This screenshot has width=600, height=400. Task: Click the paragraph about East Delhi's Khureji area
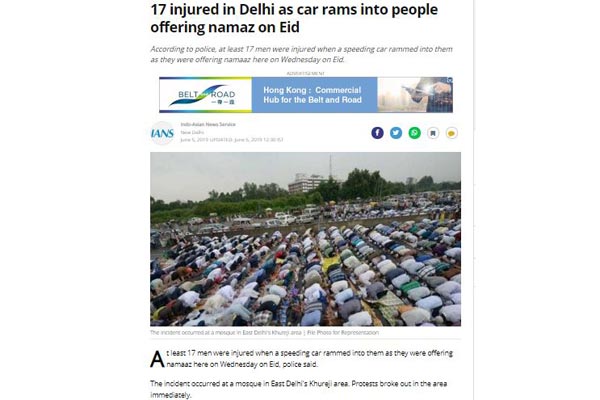[x=298, y=389]
